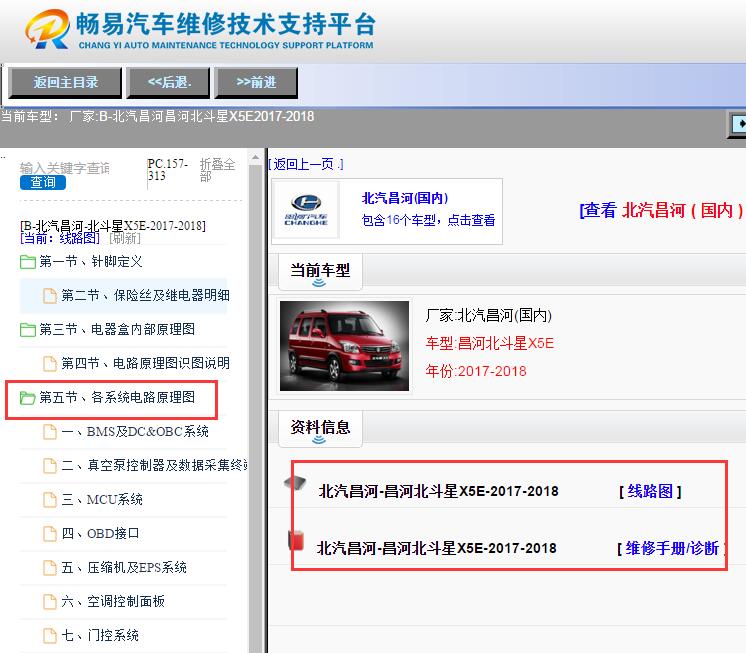746x653 pixels.
Task: Click document icon of 三、MCU系统
Action: 49,499
